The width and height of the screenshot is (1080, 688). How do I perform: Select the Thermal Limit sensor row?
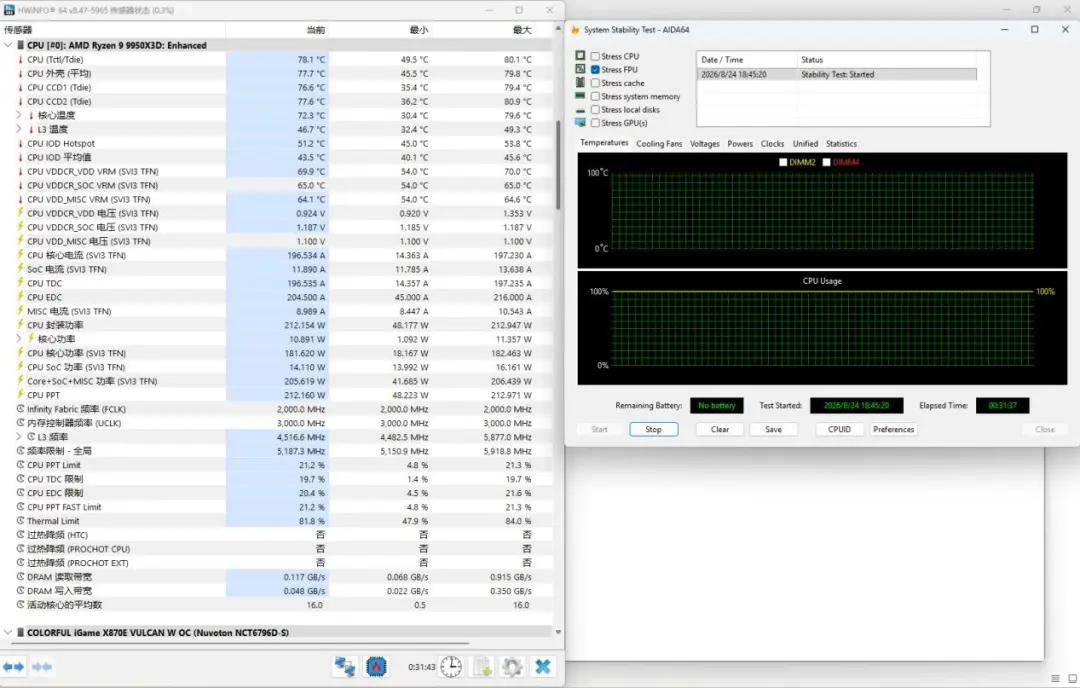[276, 521]
